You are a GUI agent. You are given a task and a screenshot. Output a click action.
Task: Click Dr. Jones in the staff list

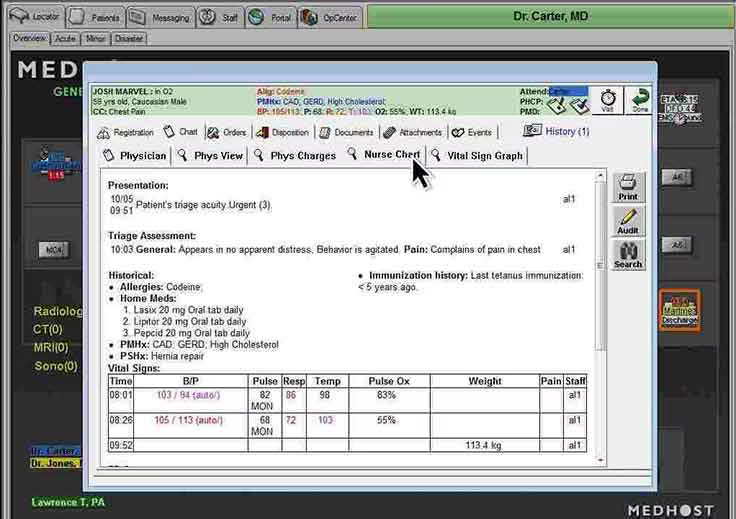[55, 463]
